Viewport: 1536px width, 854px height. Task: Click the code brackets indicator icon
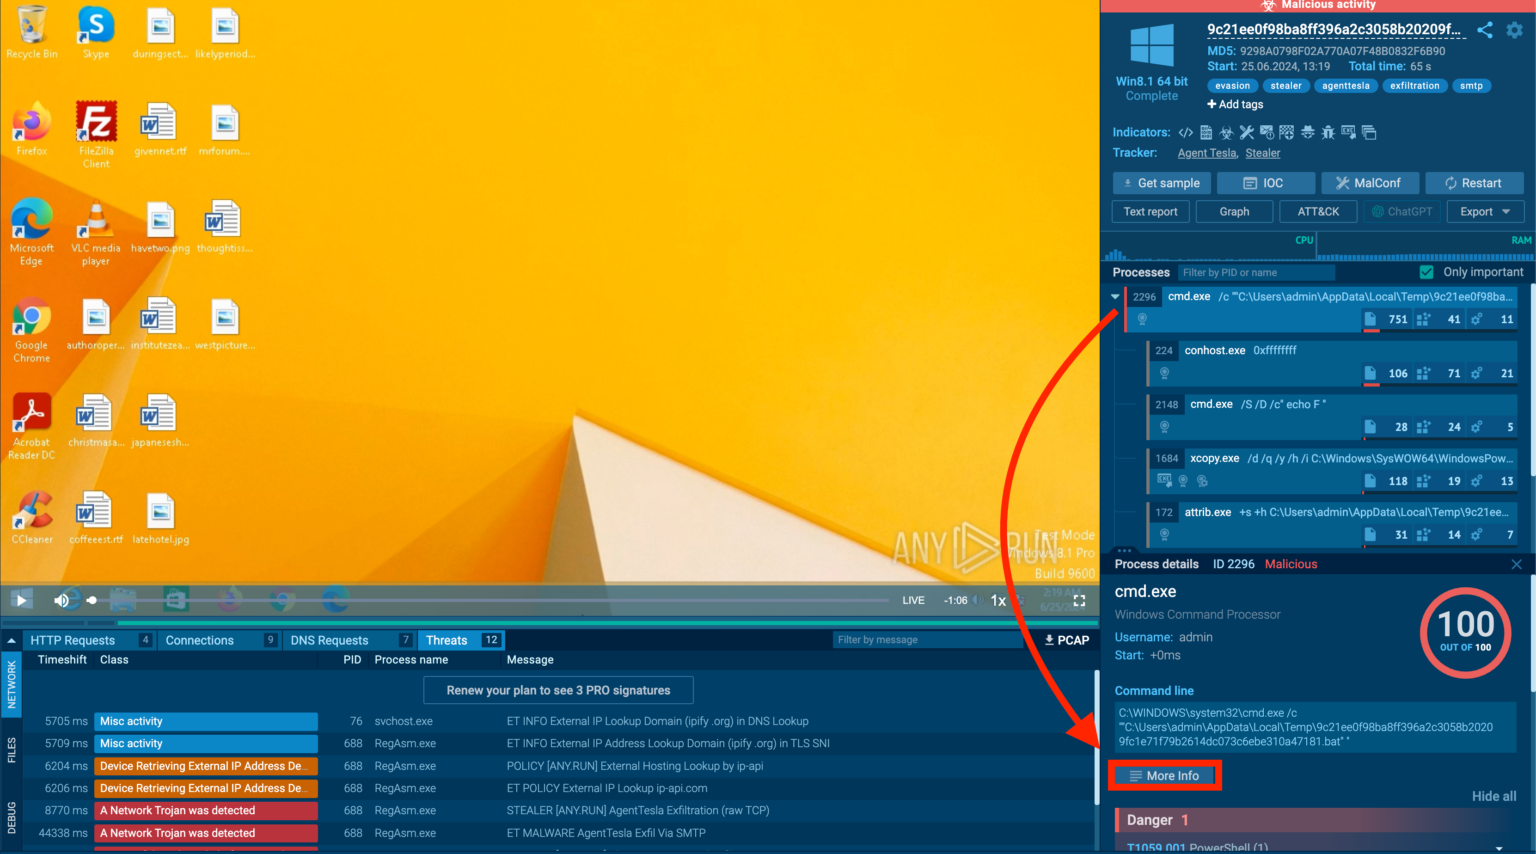point(1185,132)
